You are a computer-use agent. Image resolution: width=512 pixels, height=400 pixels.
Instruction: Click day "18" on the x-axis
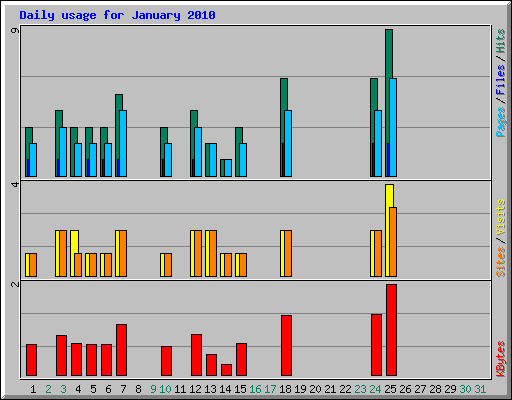coord(285,389)
